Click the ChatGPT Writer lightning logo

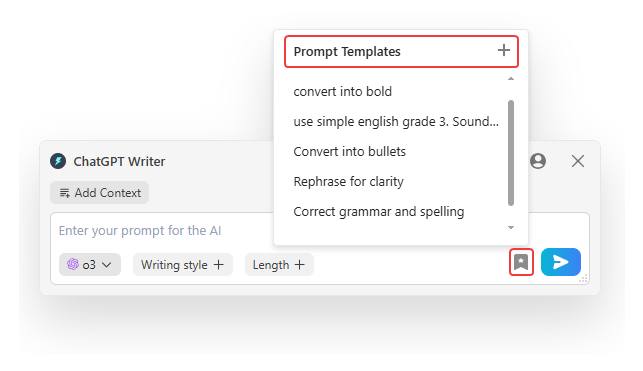point(58,161)
